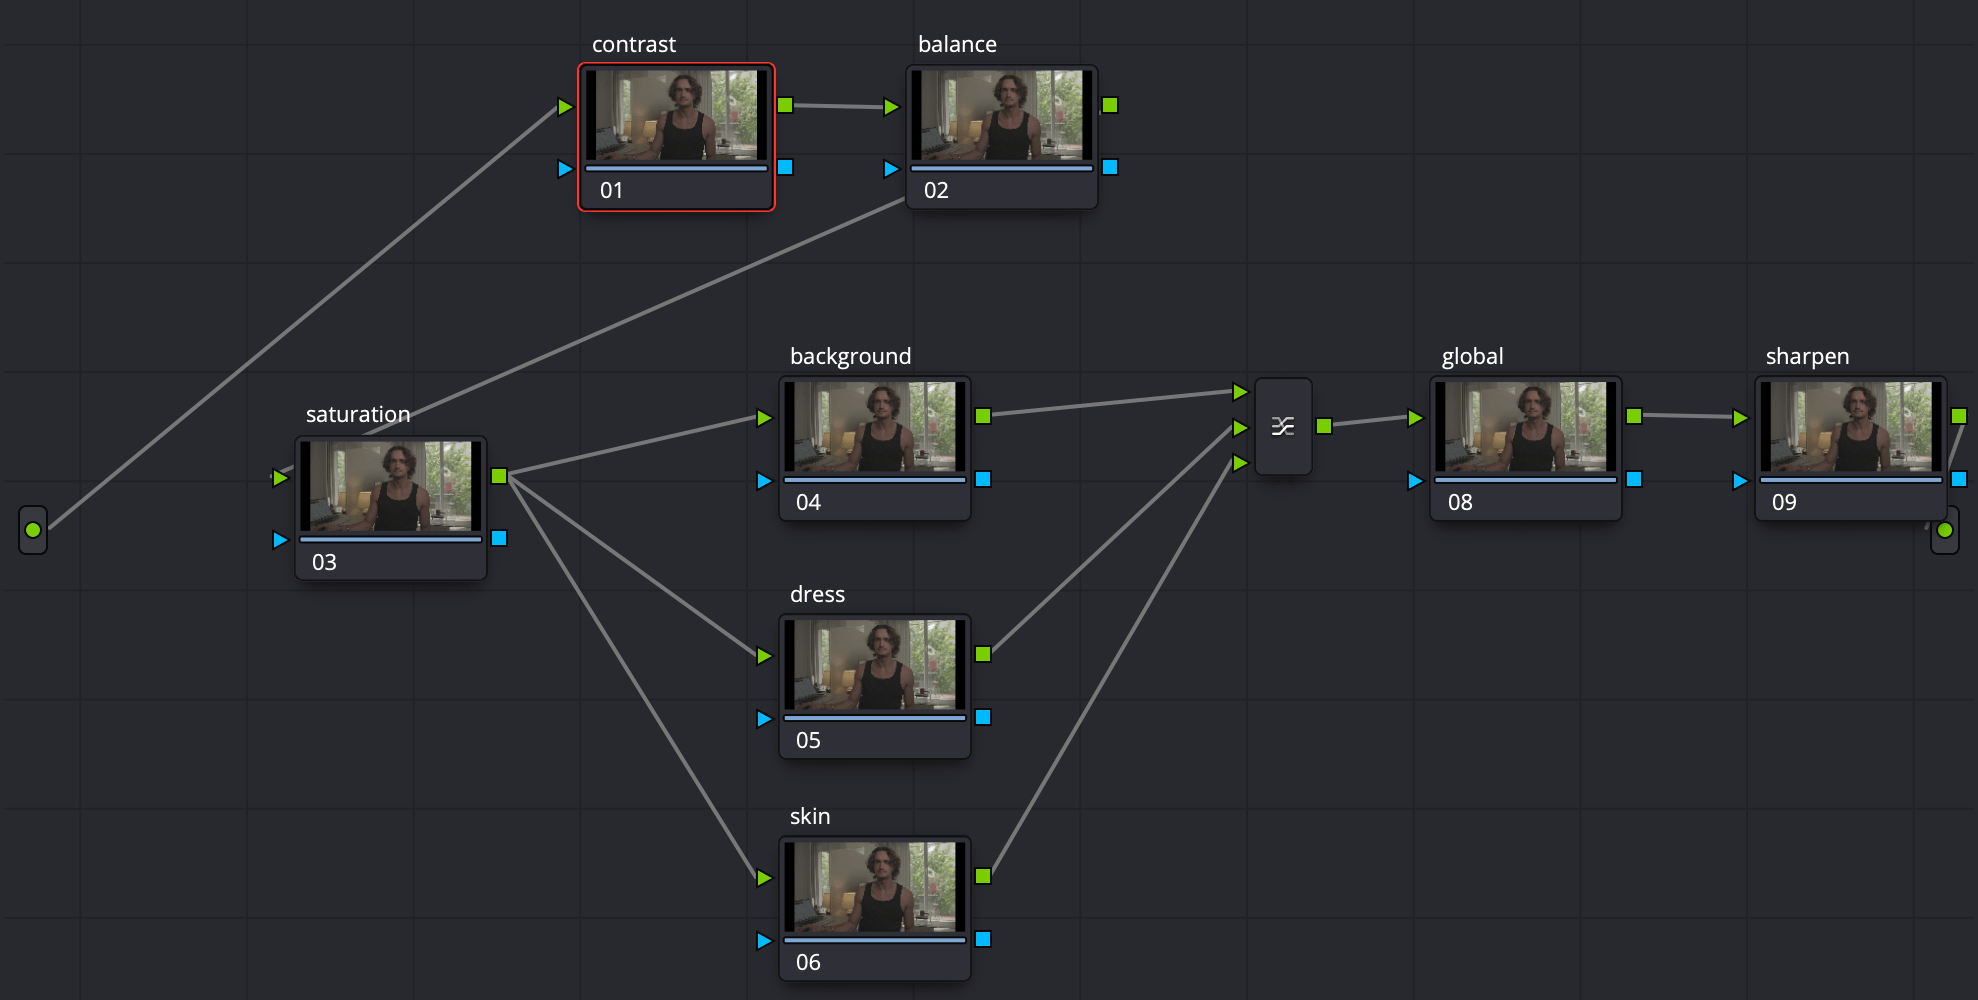1978x1000 pixels.
Task: Click the parallel mixer node icon
Action: click(x=1283, y=427)
